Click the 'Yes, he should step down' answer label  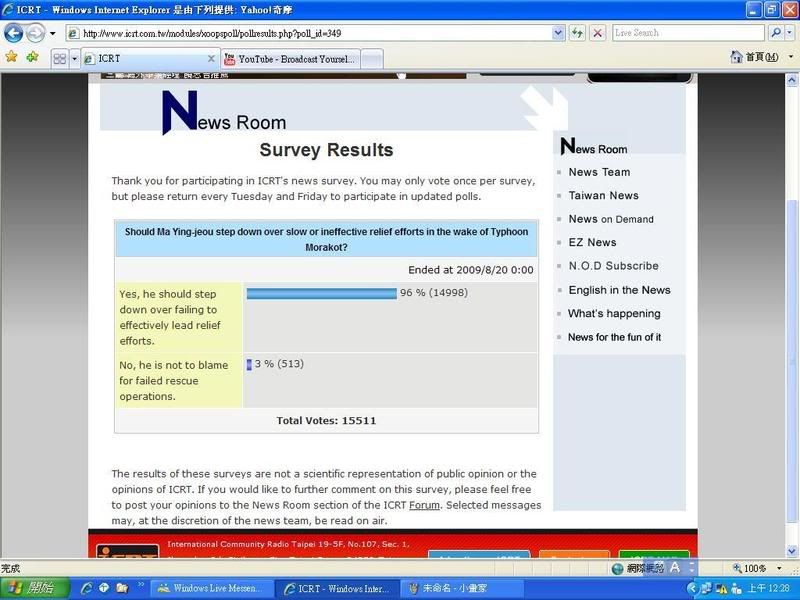coord(169,317)
